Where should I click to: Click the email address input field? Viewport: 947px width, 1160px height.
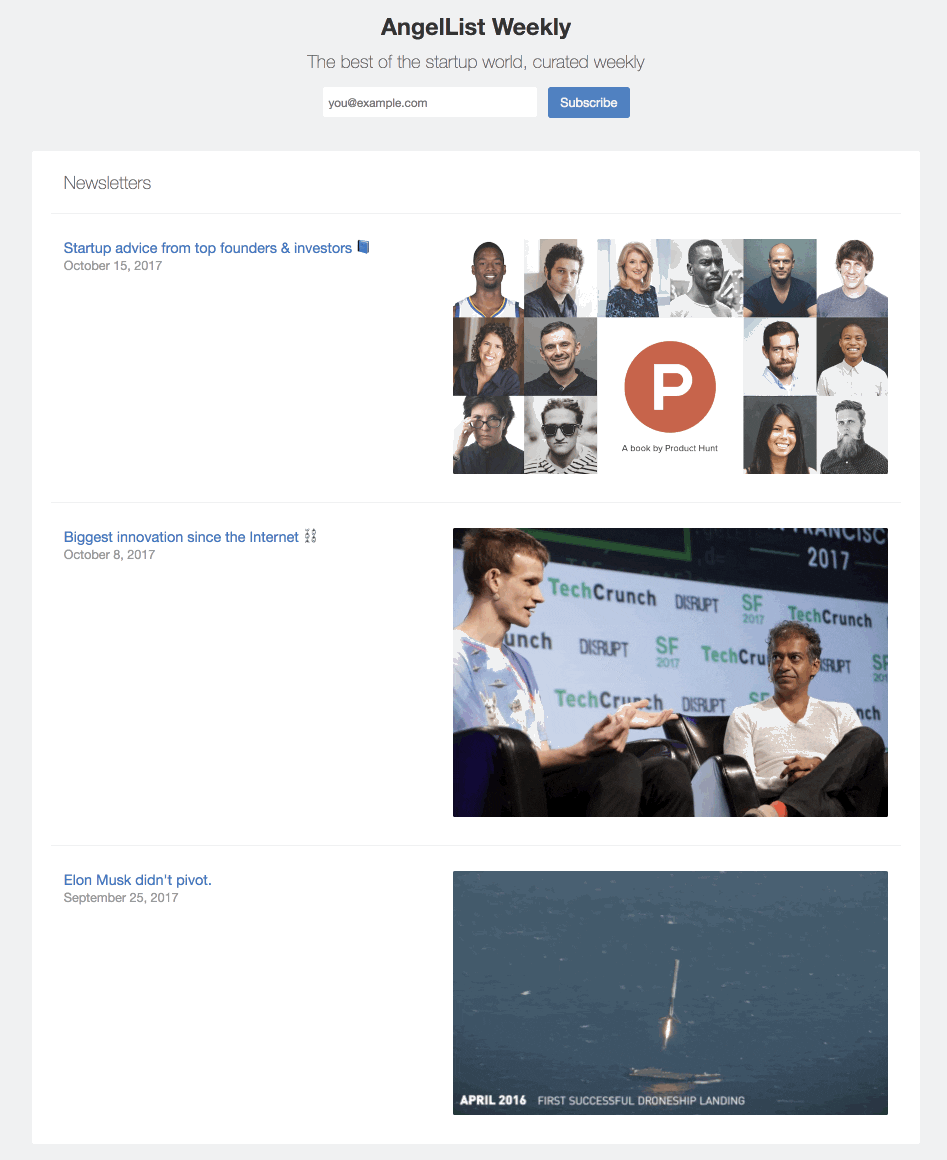430,102
